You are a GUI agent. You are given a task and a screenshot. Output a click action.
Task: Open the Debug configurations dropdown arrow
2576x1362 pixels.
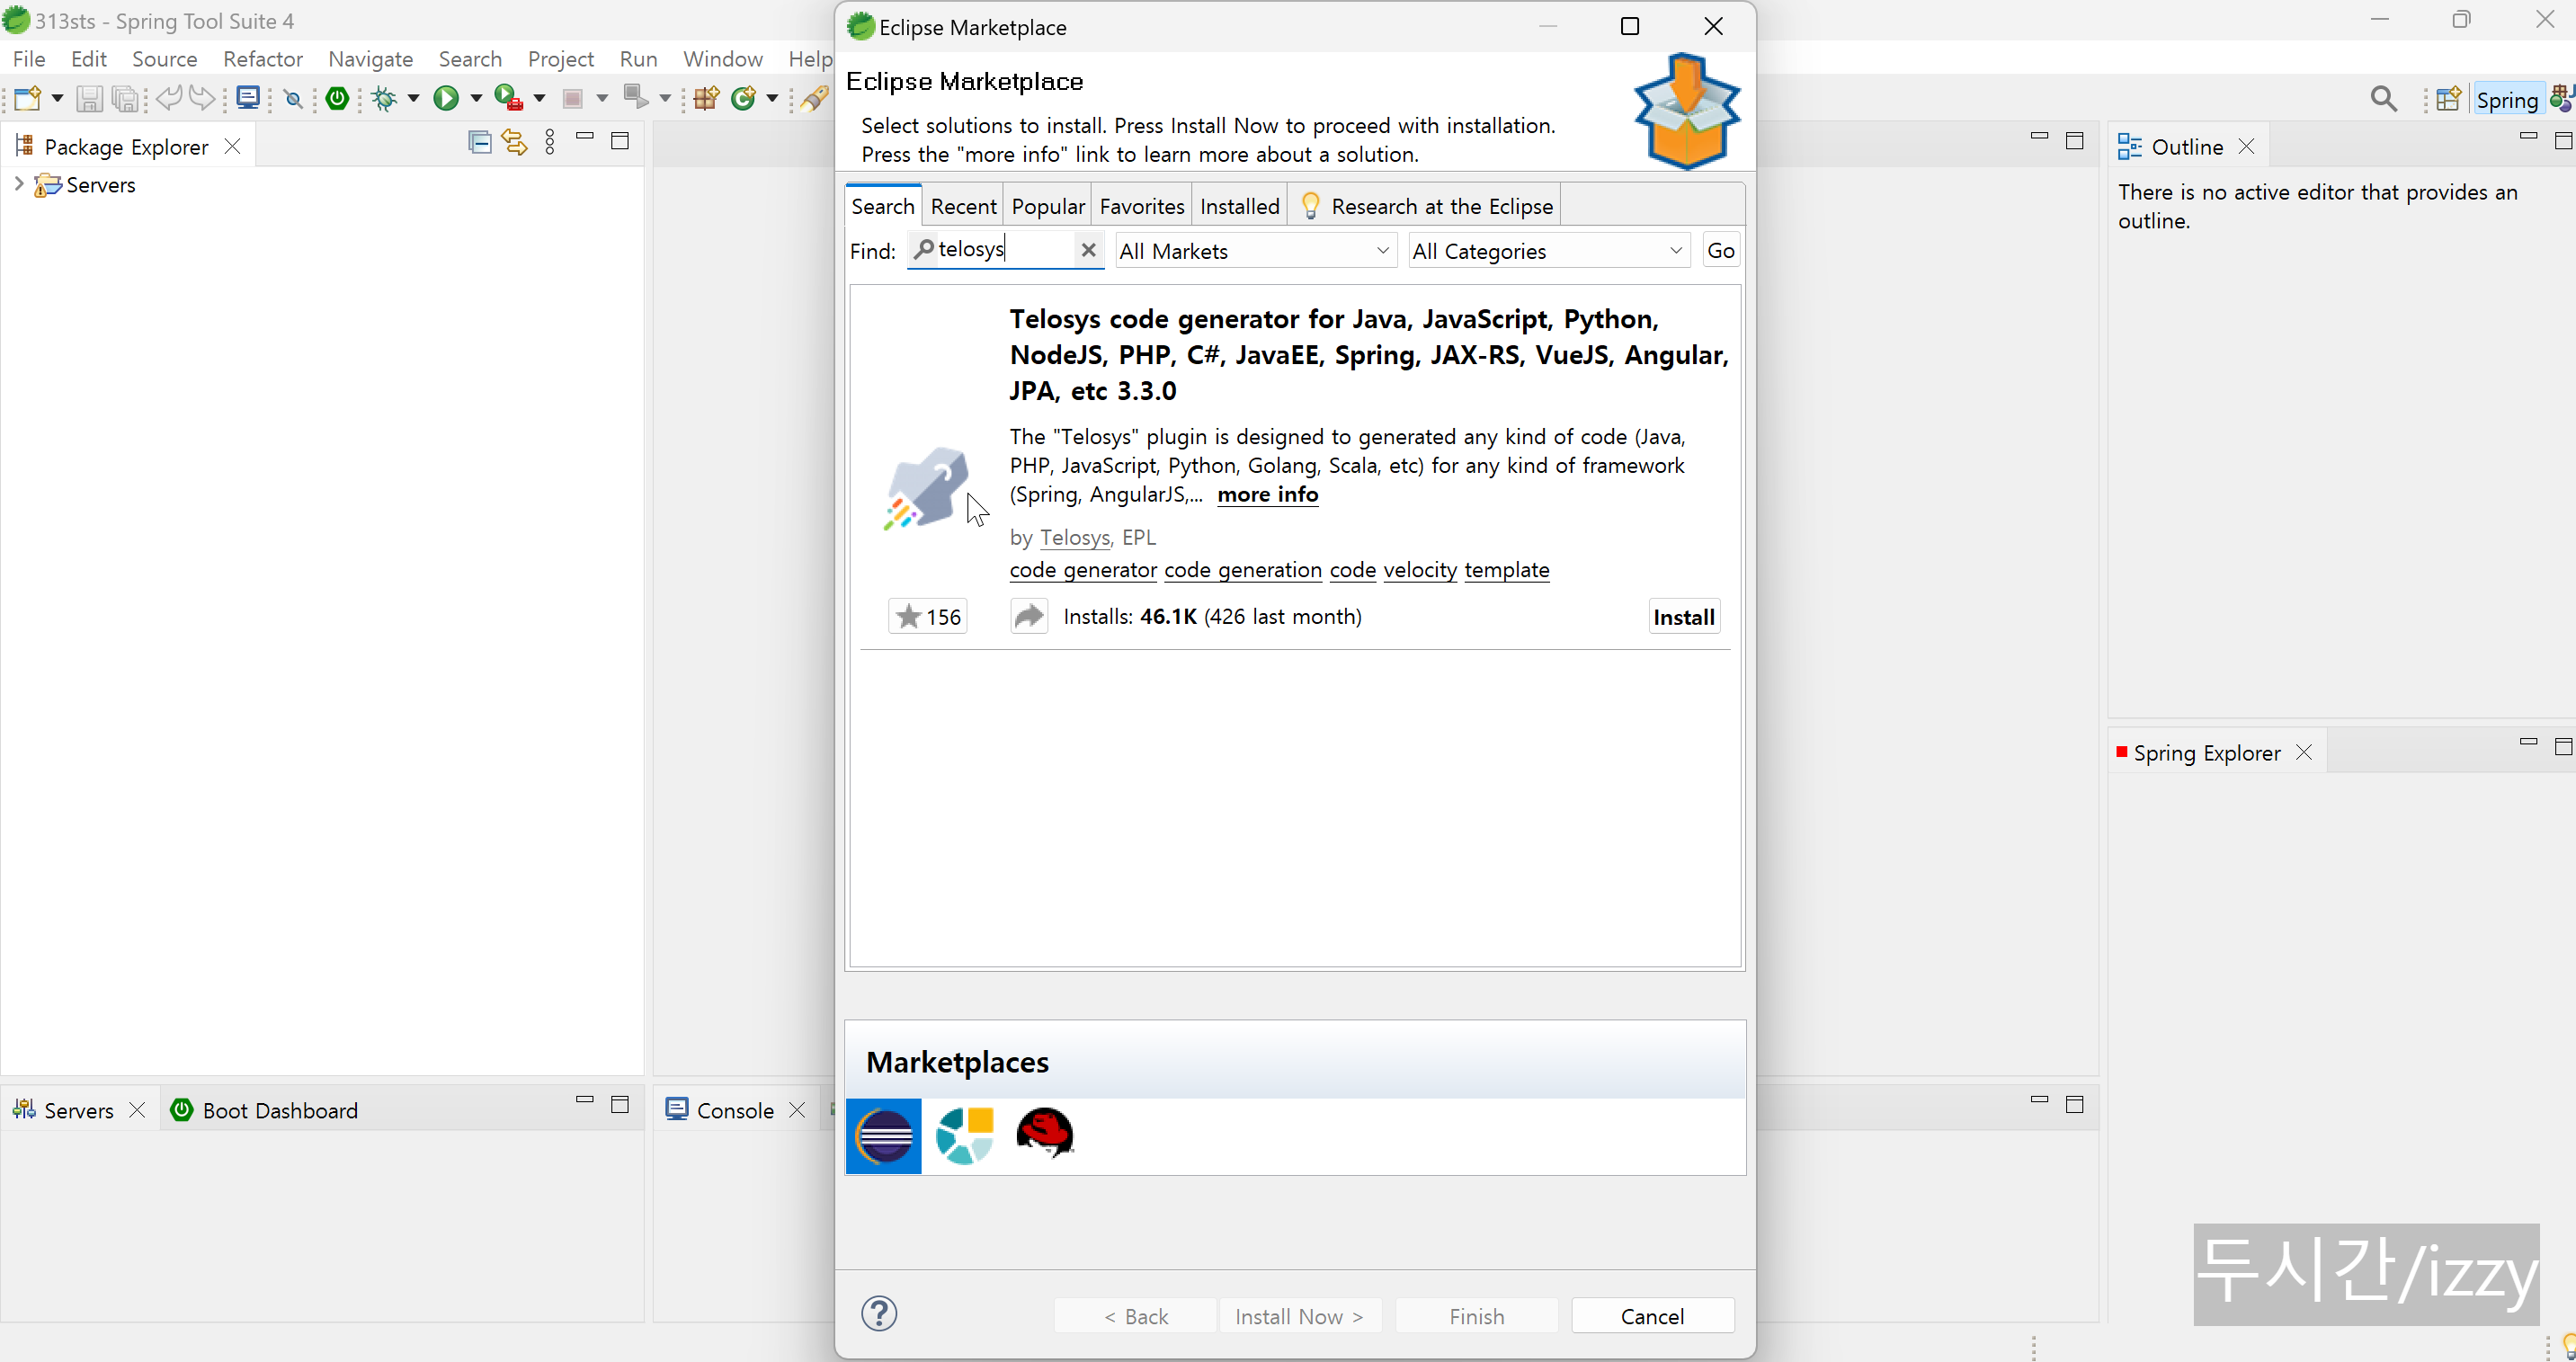(413, 98)
